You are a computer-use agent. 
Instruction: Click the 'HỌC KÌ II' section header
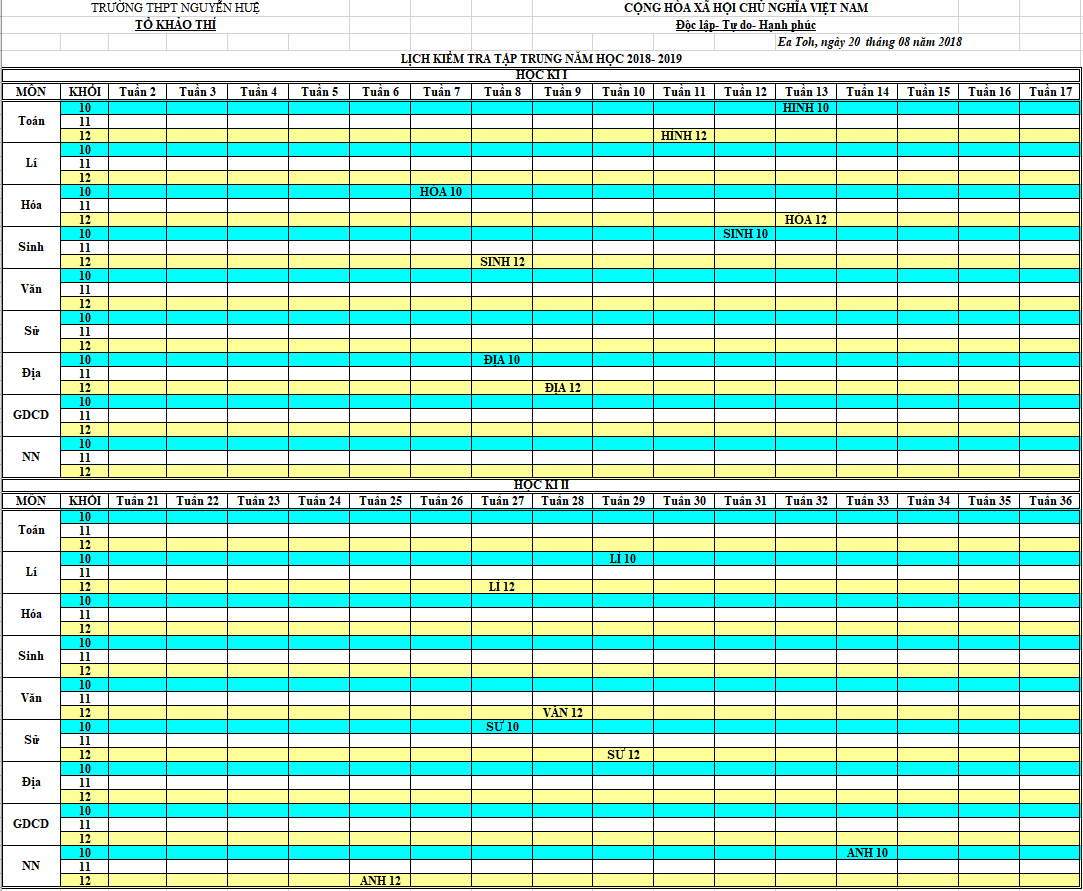coord(541,485)
